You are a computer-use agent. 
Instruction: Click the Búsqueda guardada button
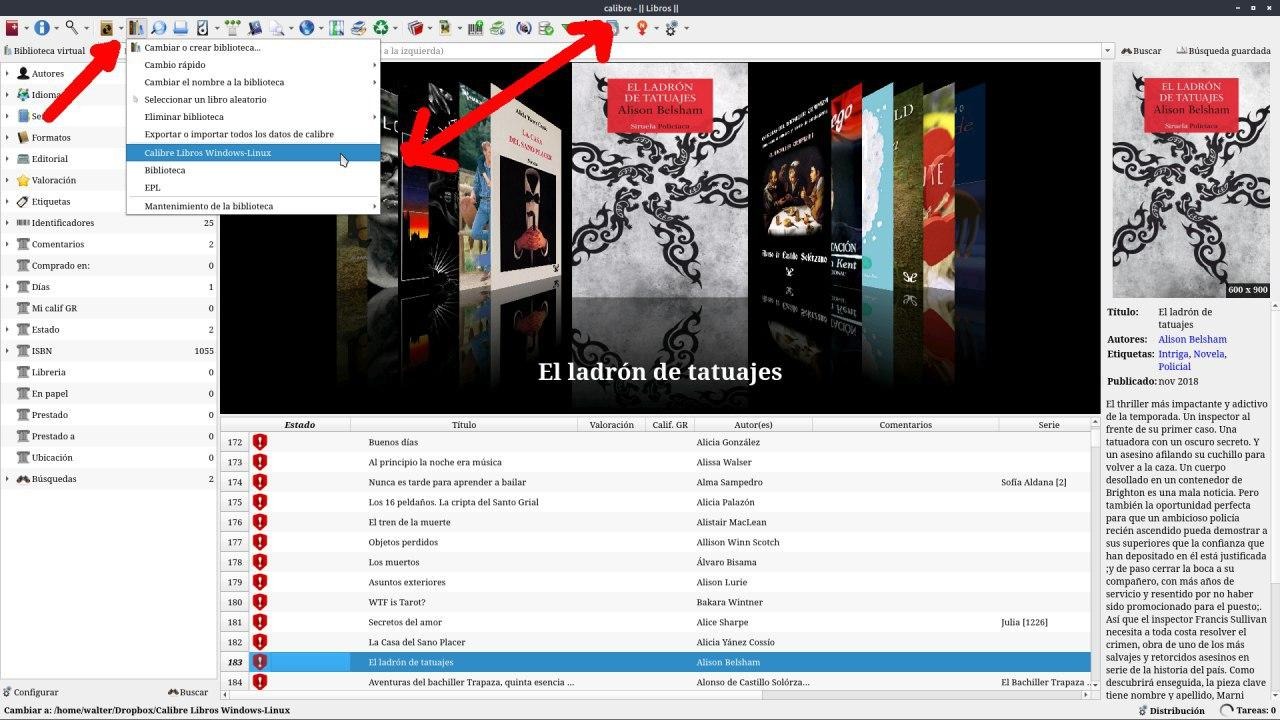click(1224, 51)
